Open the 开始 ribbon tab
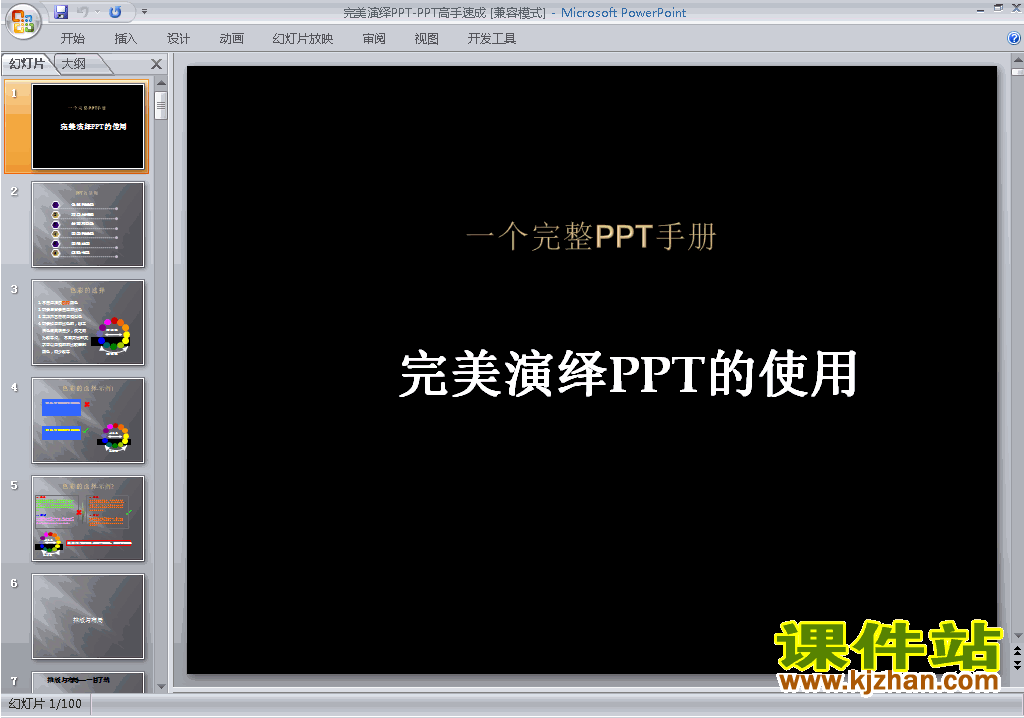The height and width of the screenshot is (718, 1024). [x=72, y=39]
